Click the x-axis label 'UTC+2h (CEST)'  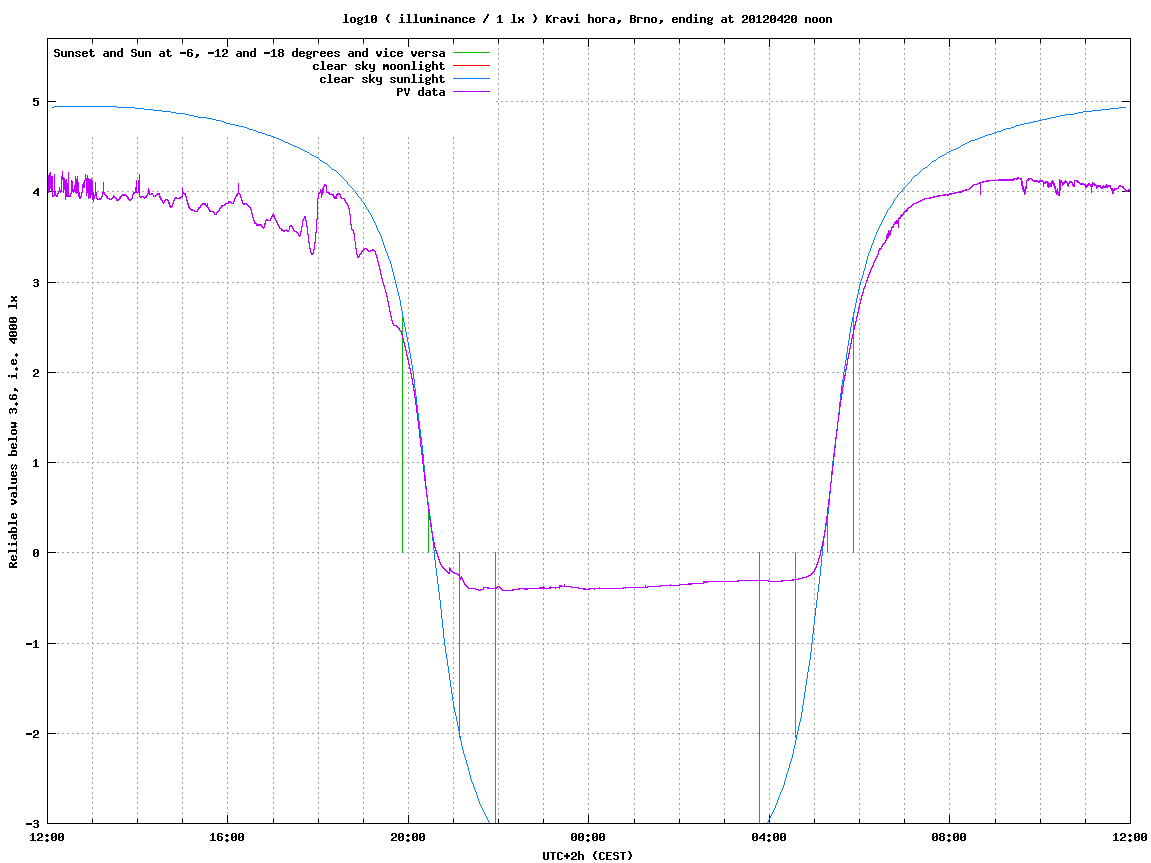coord(587,856)
